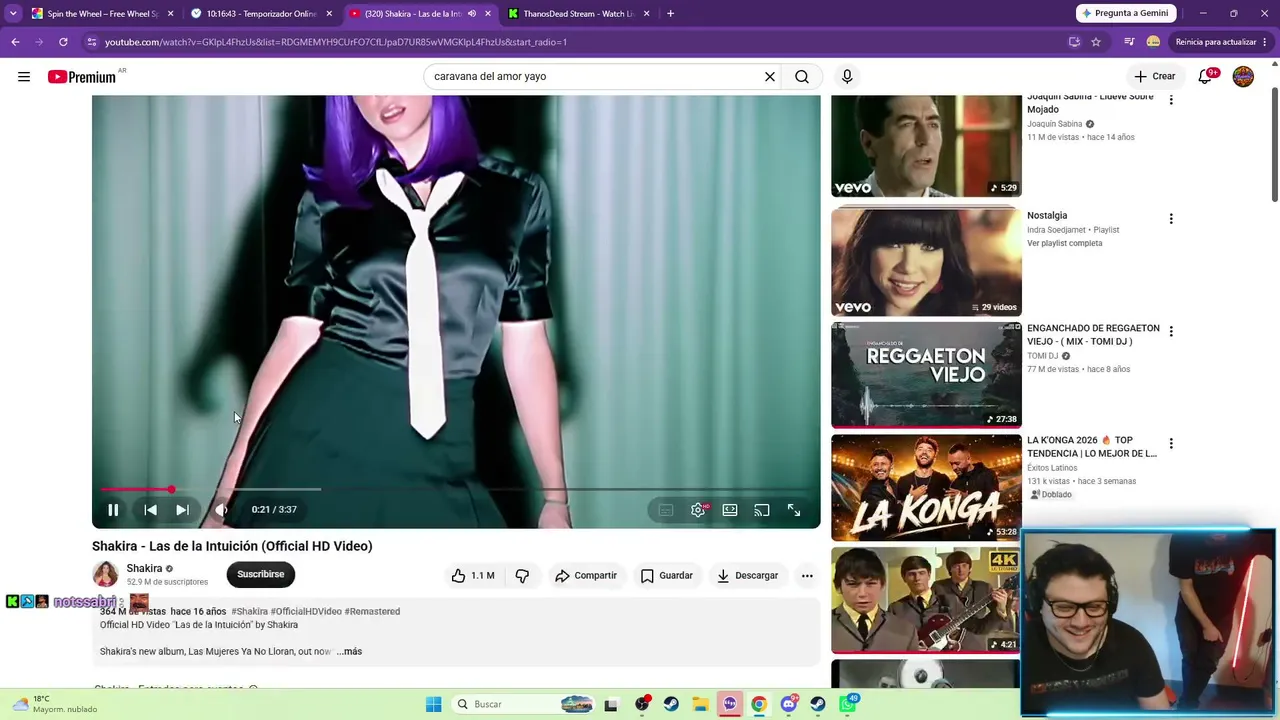Click the taskbar Buscar search box

[523, 704]
